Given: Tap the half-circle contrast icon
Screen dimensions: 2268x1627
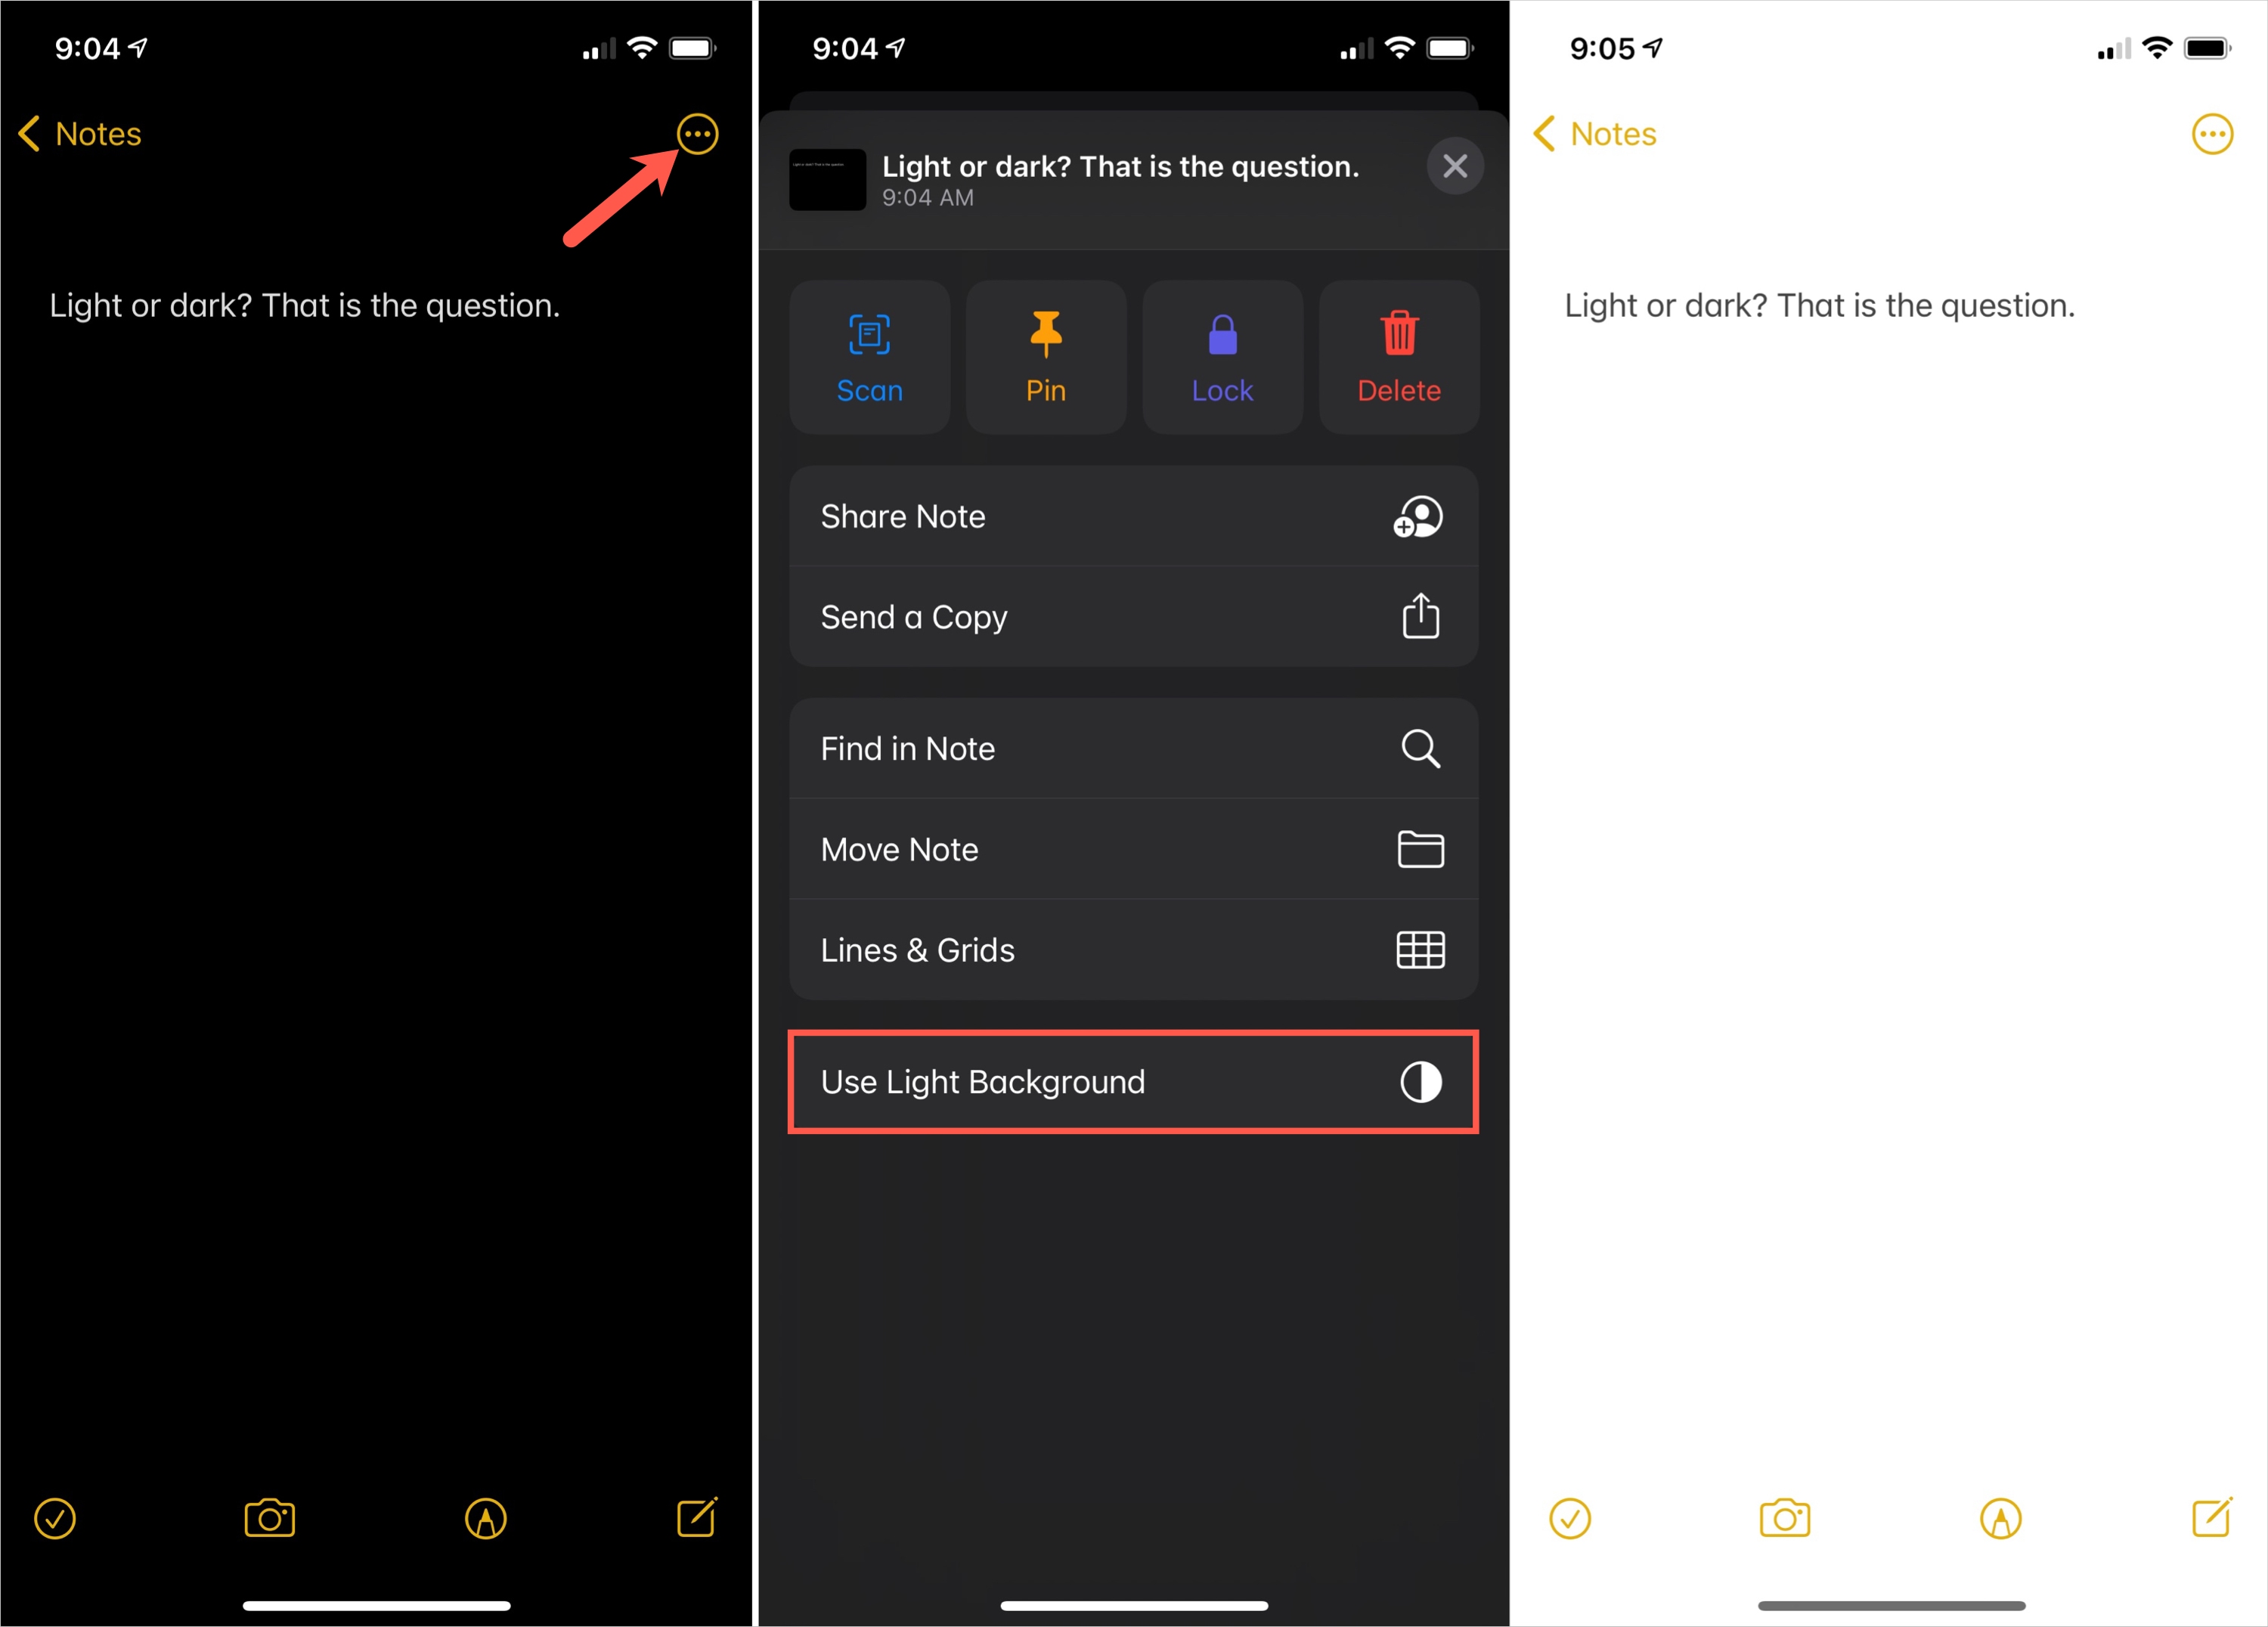Looking at the screenshot, I should tap(1423, 1080).
